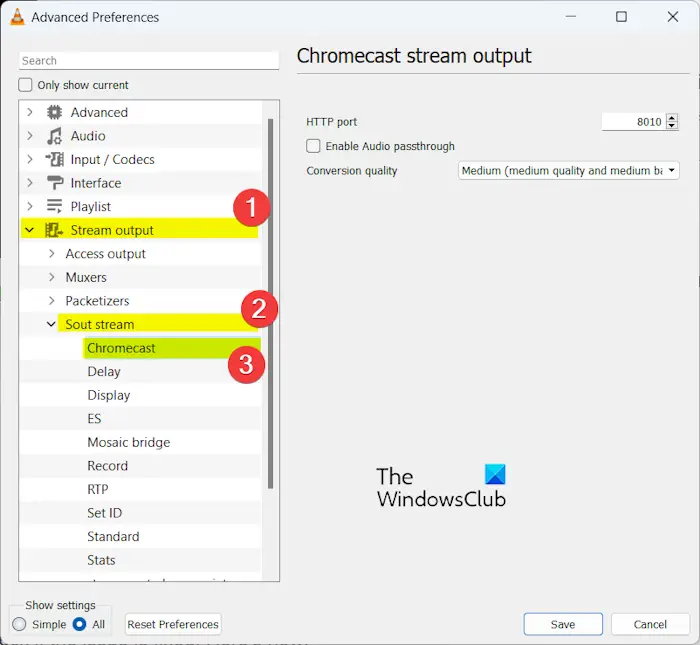
Task: Decrease HTTP port with down arrow
Action: coord(671,125)
